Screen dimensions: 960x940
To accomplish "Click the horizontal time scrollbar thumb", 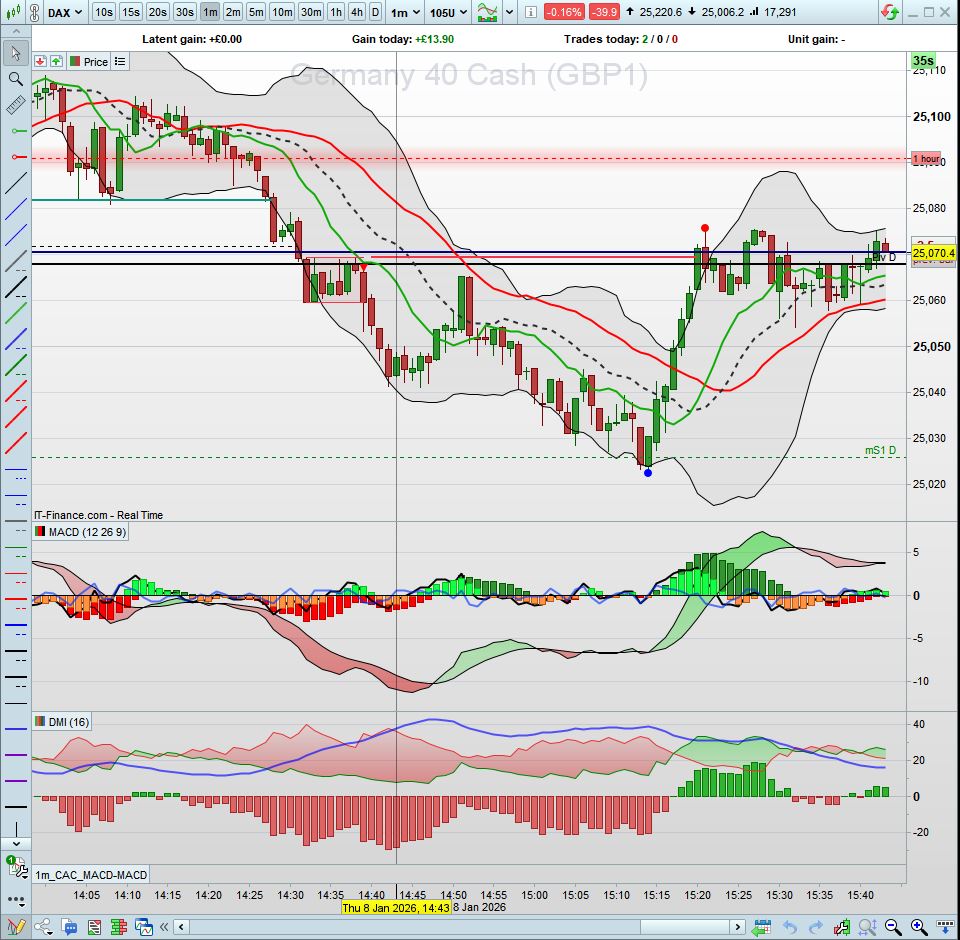I will (684, 927).
